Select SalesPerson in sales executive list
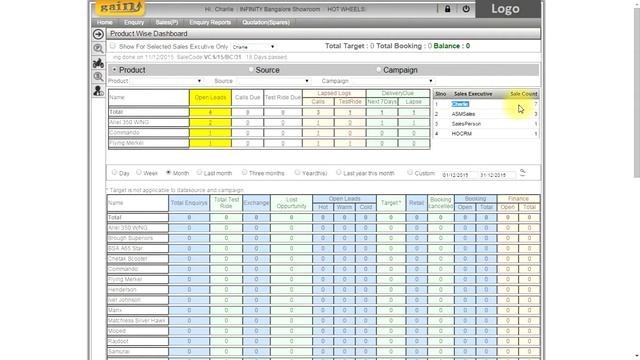This screenshot has height=360, width=640. pyautogui.click(x=466, y=124)
